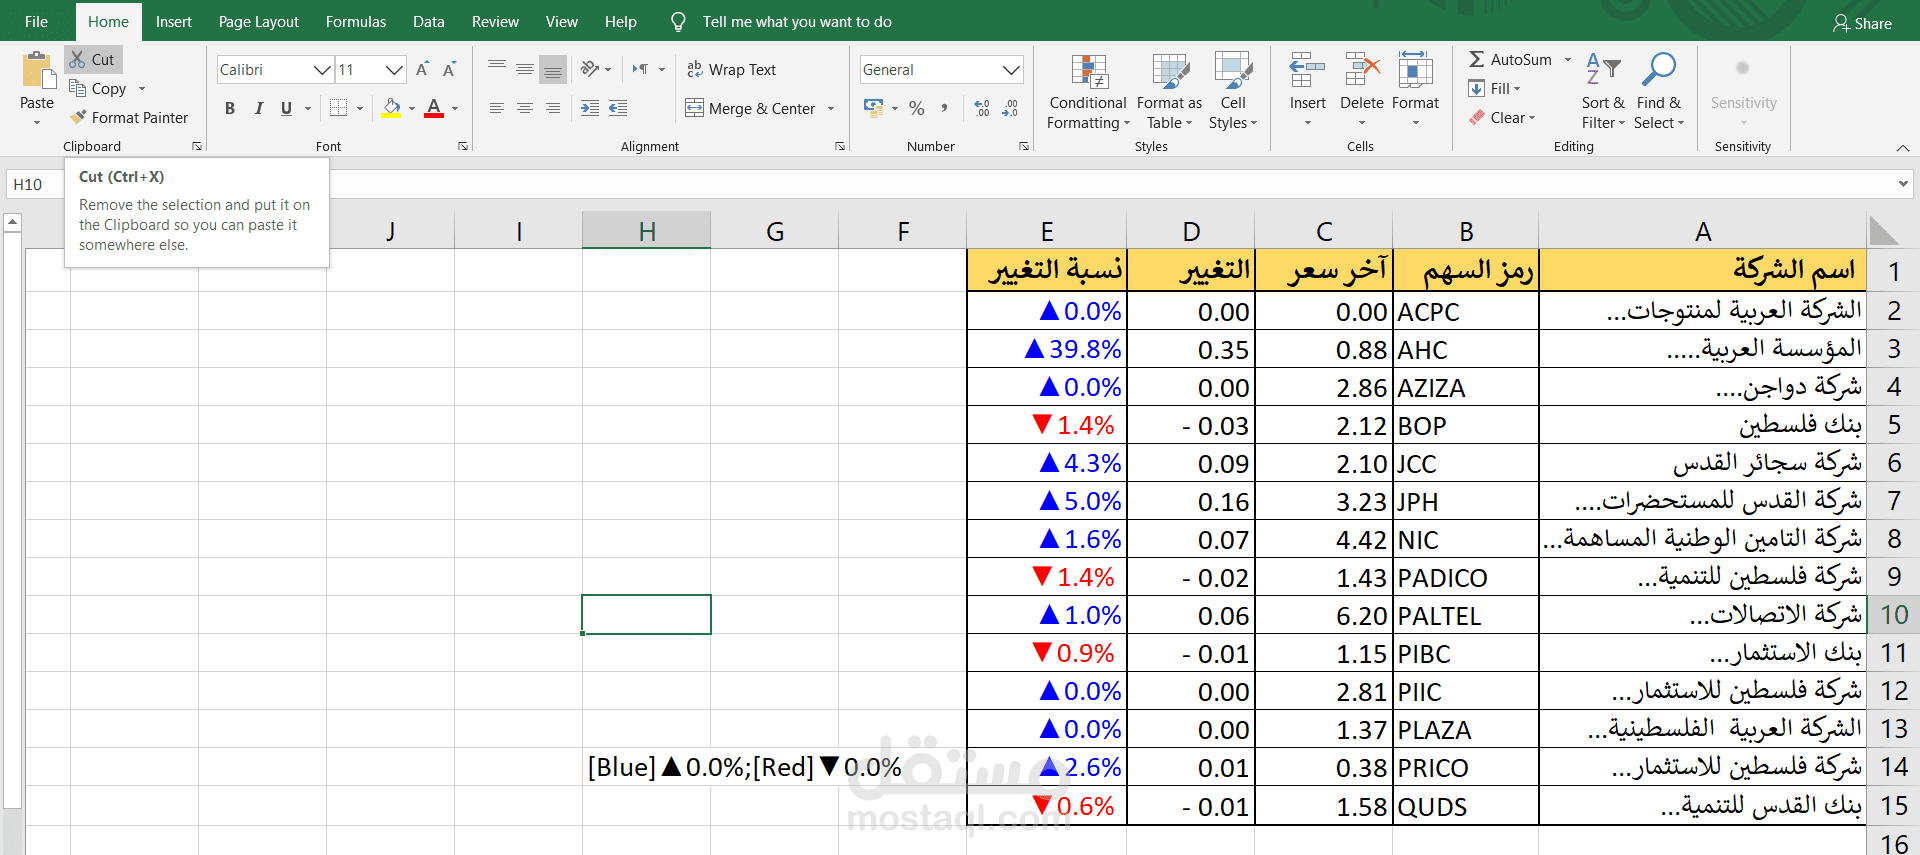Viewport: 1920px width, 855px height.
Task: Click the Share button
Action: [1862, 23]
